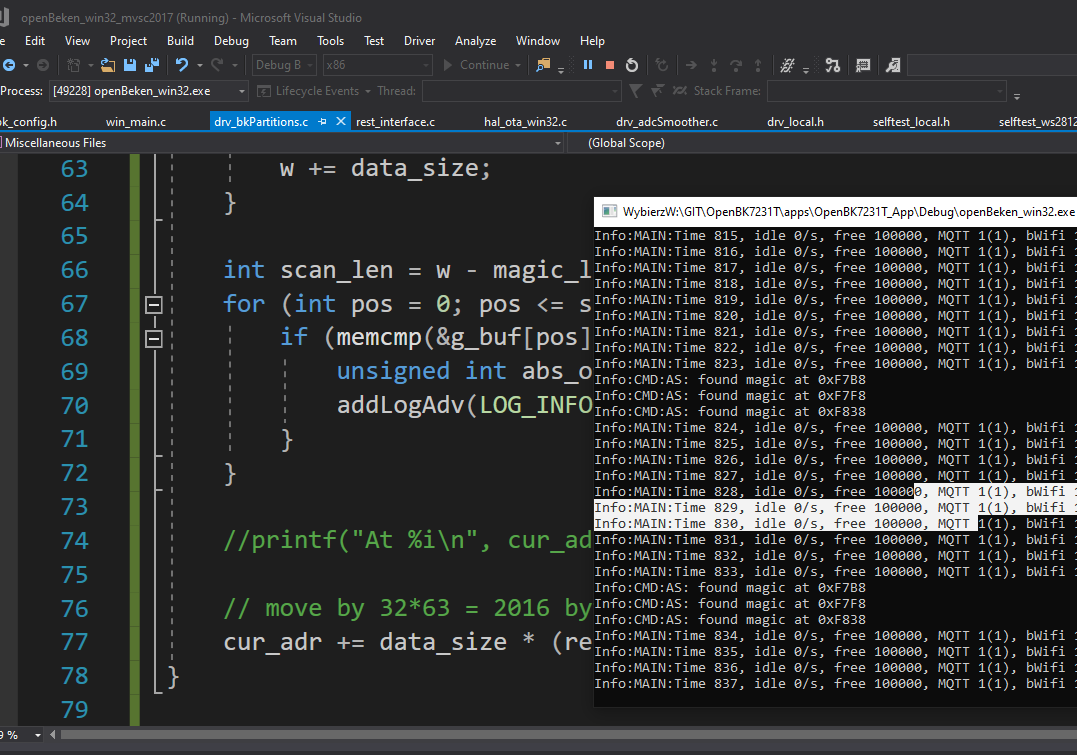
Task: Stop debugging with the red square
Action: pyautogui.click(x=609, y=65)
